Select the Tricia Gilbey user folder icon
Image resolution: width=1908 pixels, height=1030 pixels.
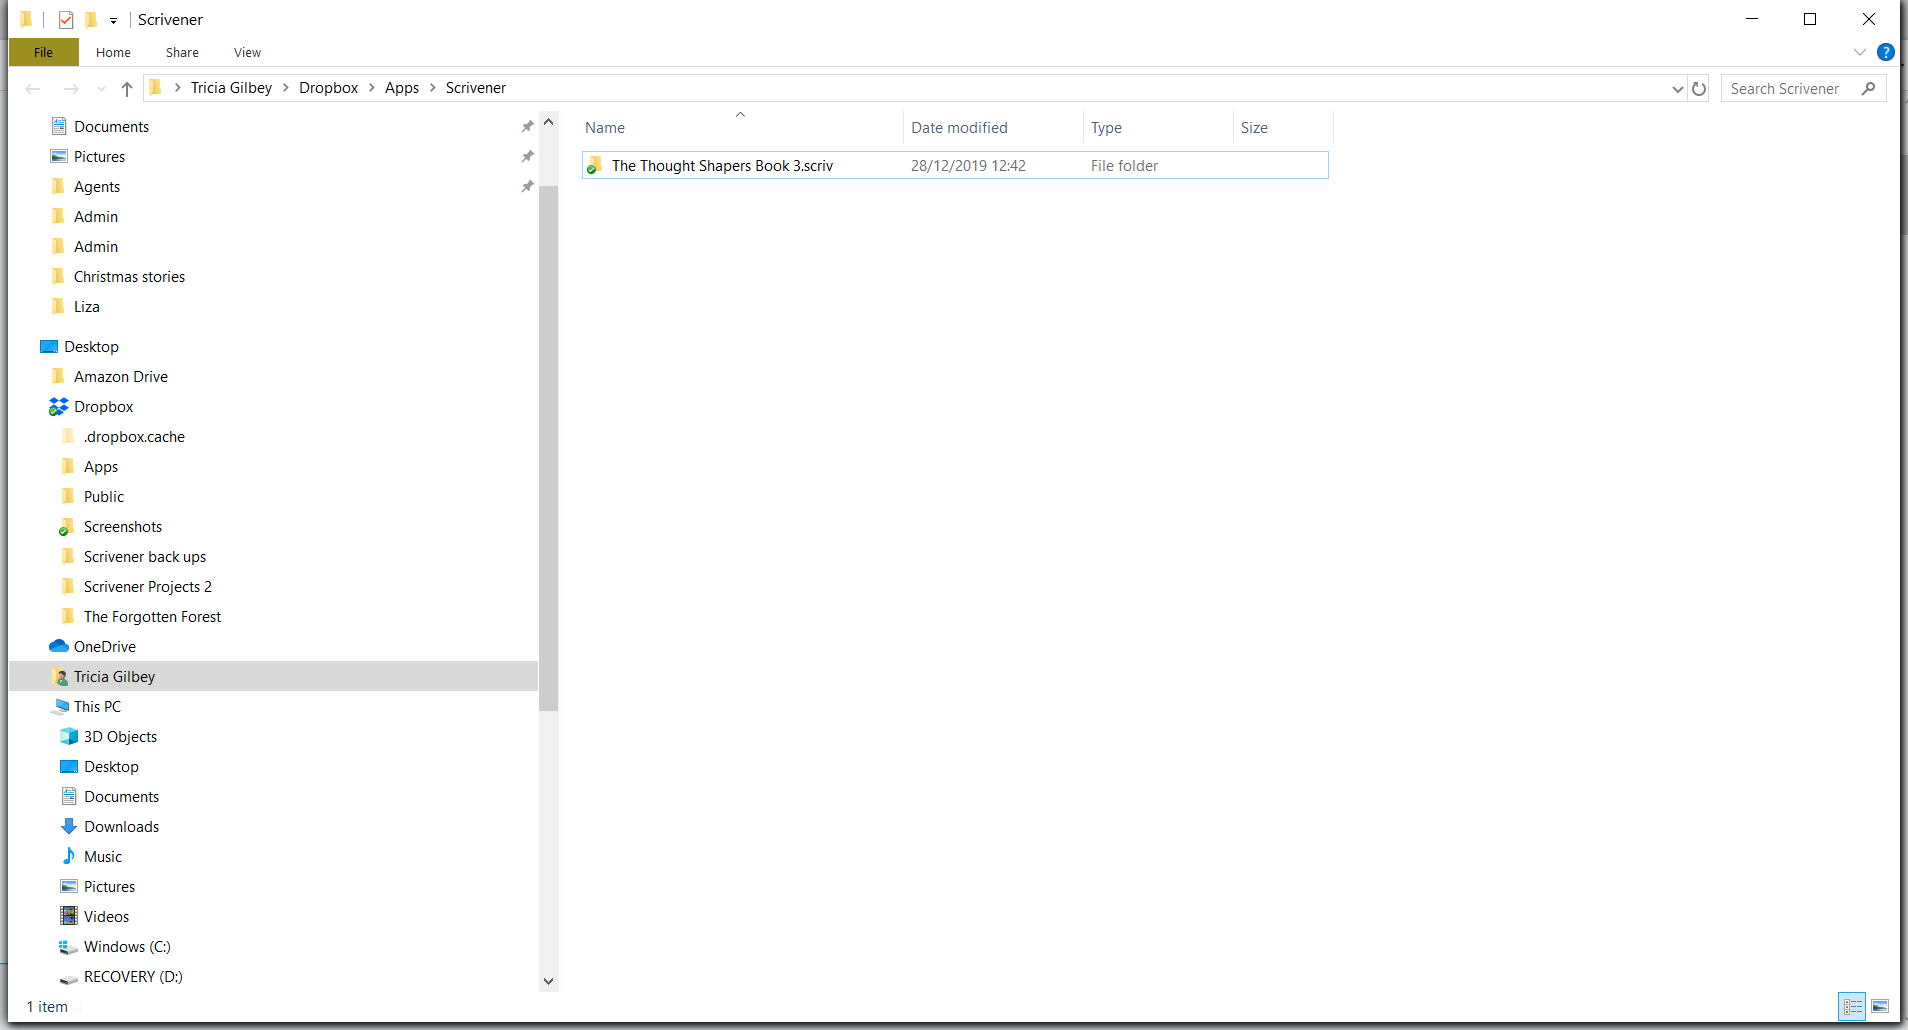tap(60, 677)
